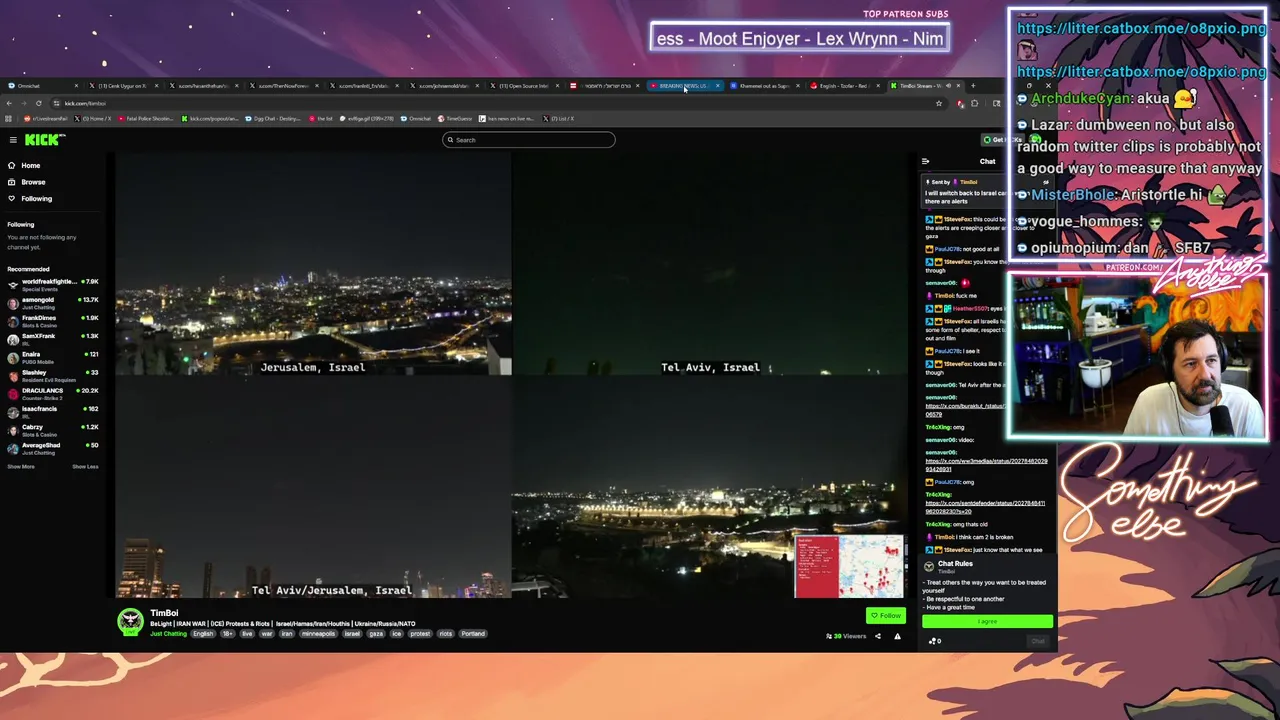Click the browser back arrow

9,103
